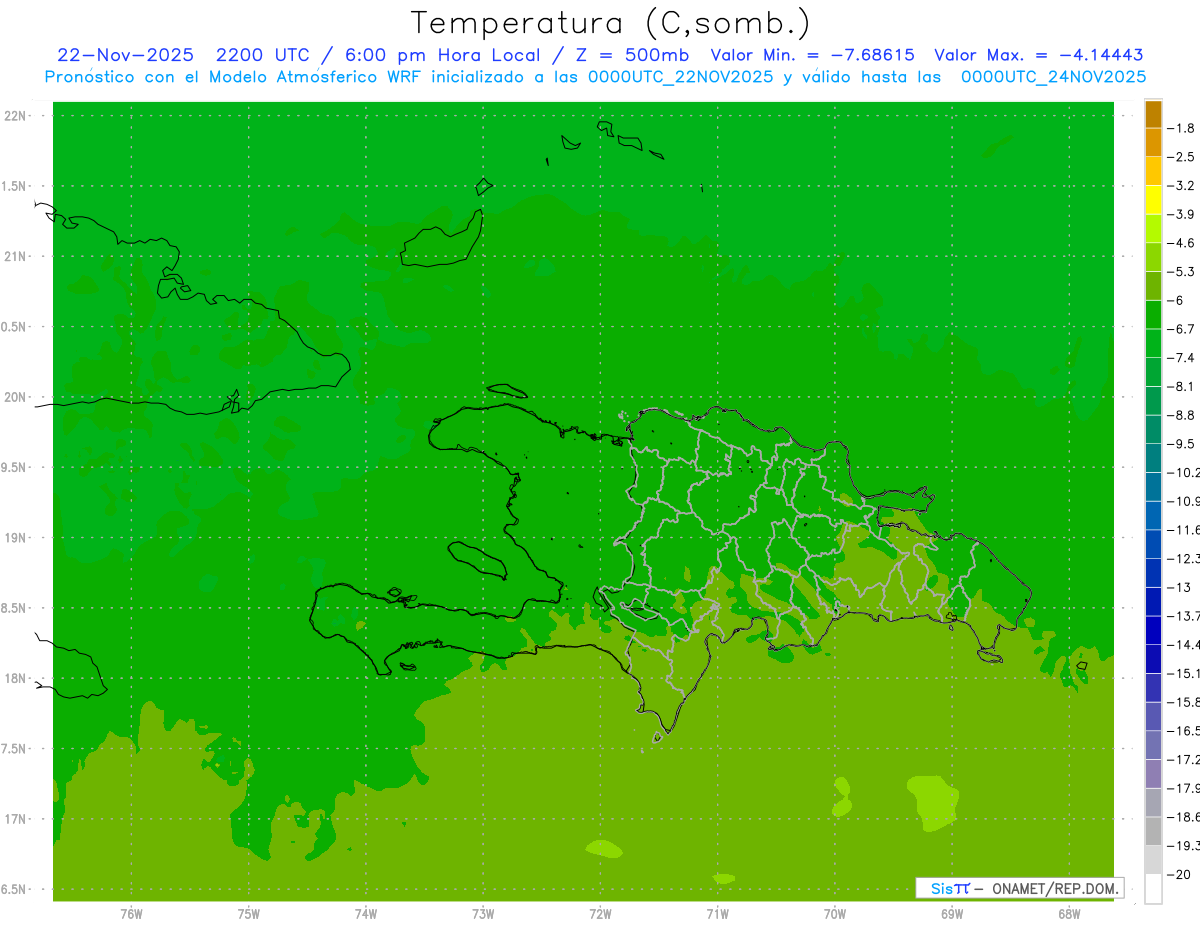Image resolution: width=1200 pixels, height=927 pixels.
Task: Click the "-20" colorbar value label
Action: coord(1180,875)
